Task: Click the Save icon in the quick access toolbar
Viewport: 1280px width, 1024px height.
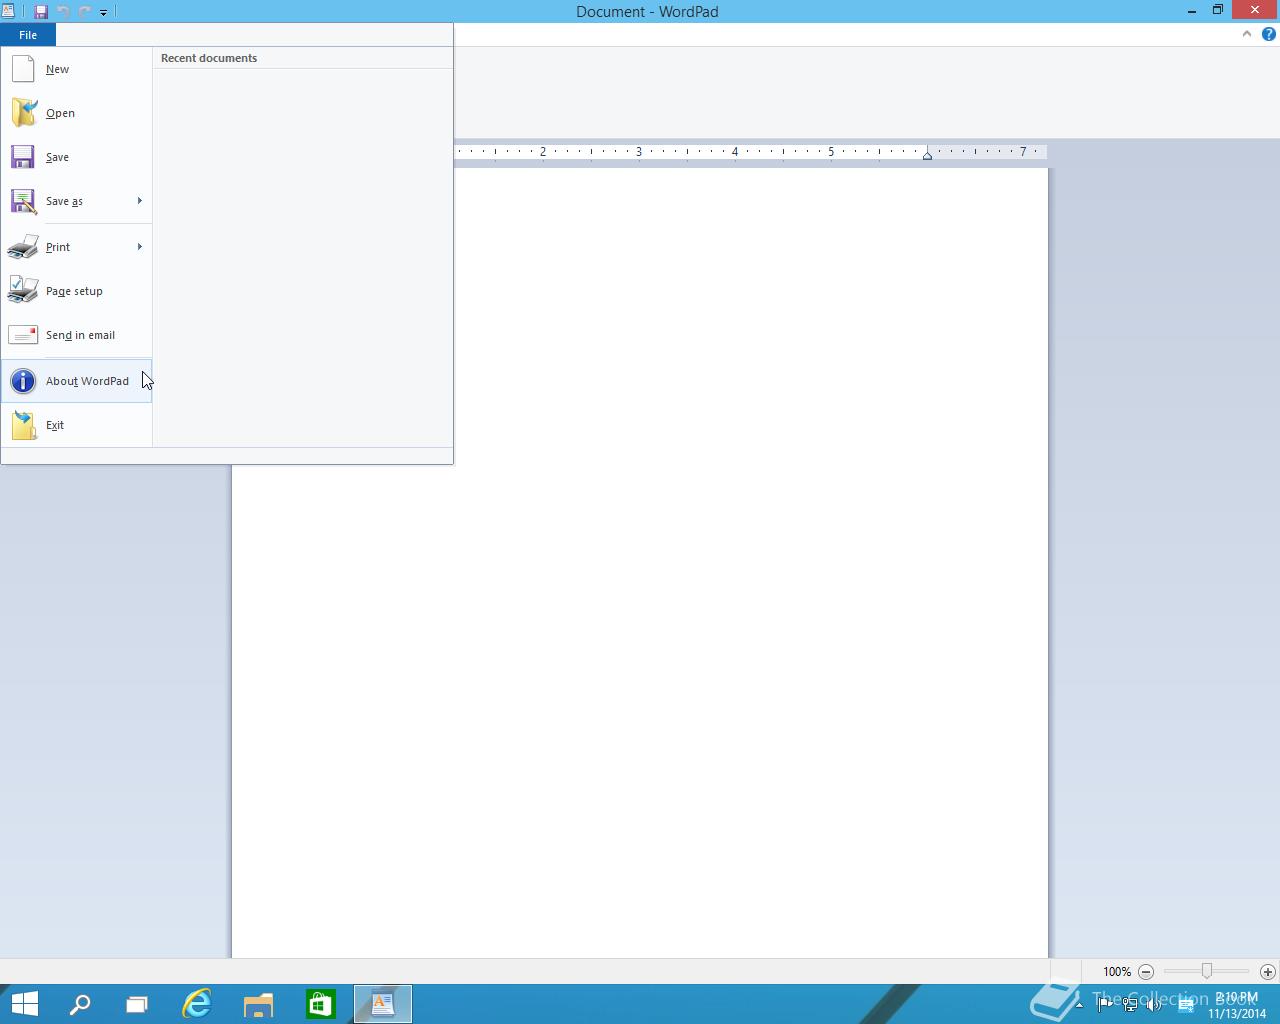Action: [x=41, y=12]
